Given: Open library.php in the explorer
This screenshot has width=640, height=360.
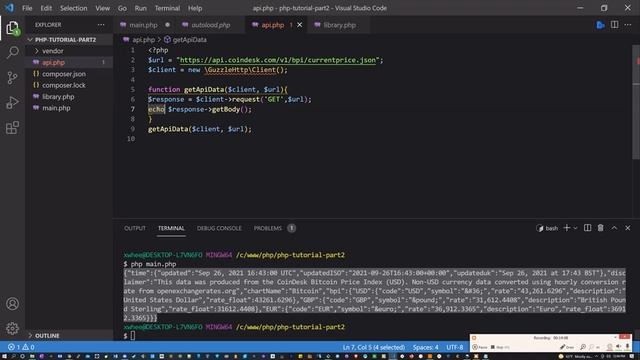Looking at the screenshot, I should pos(58,97).
